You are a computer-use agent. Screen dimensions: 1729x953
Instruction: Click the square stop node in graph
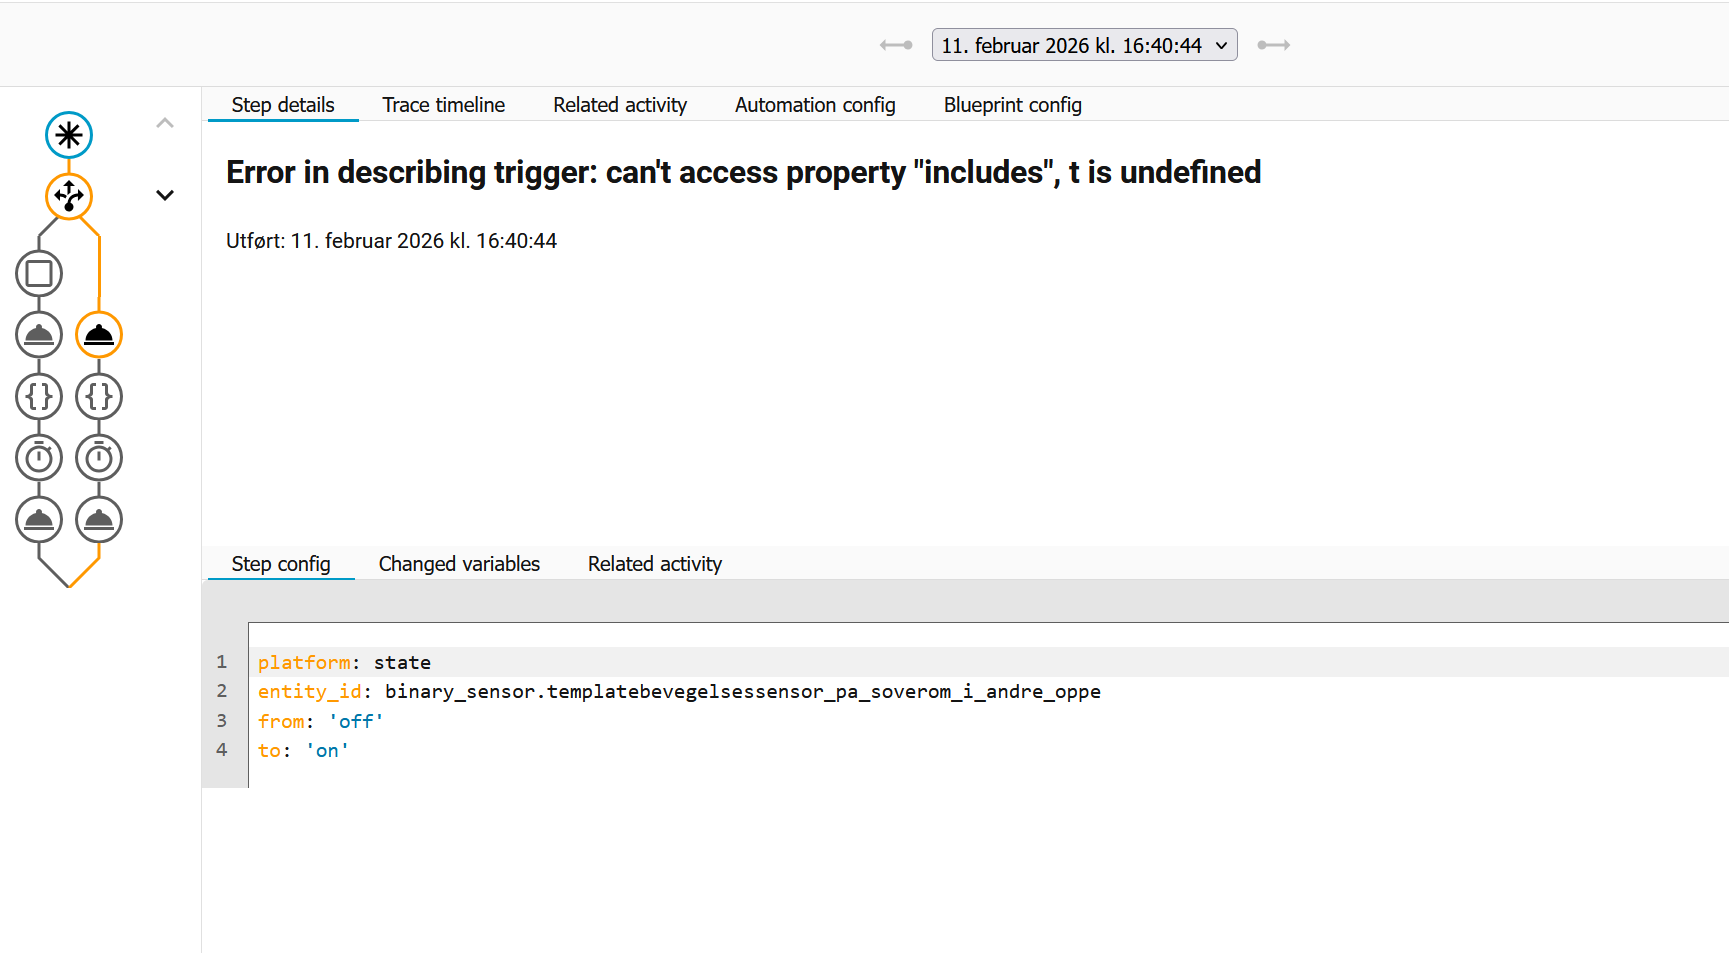(x=39, y=273)
